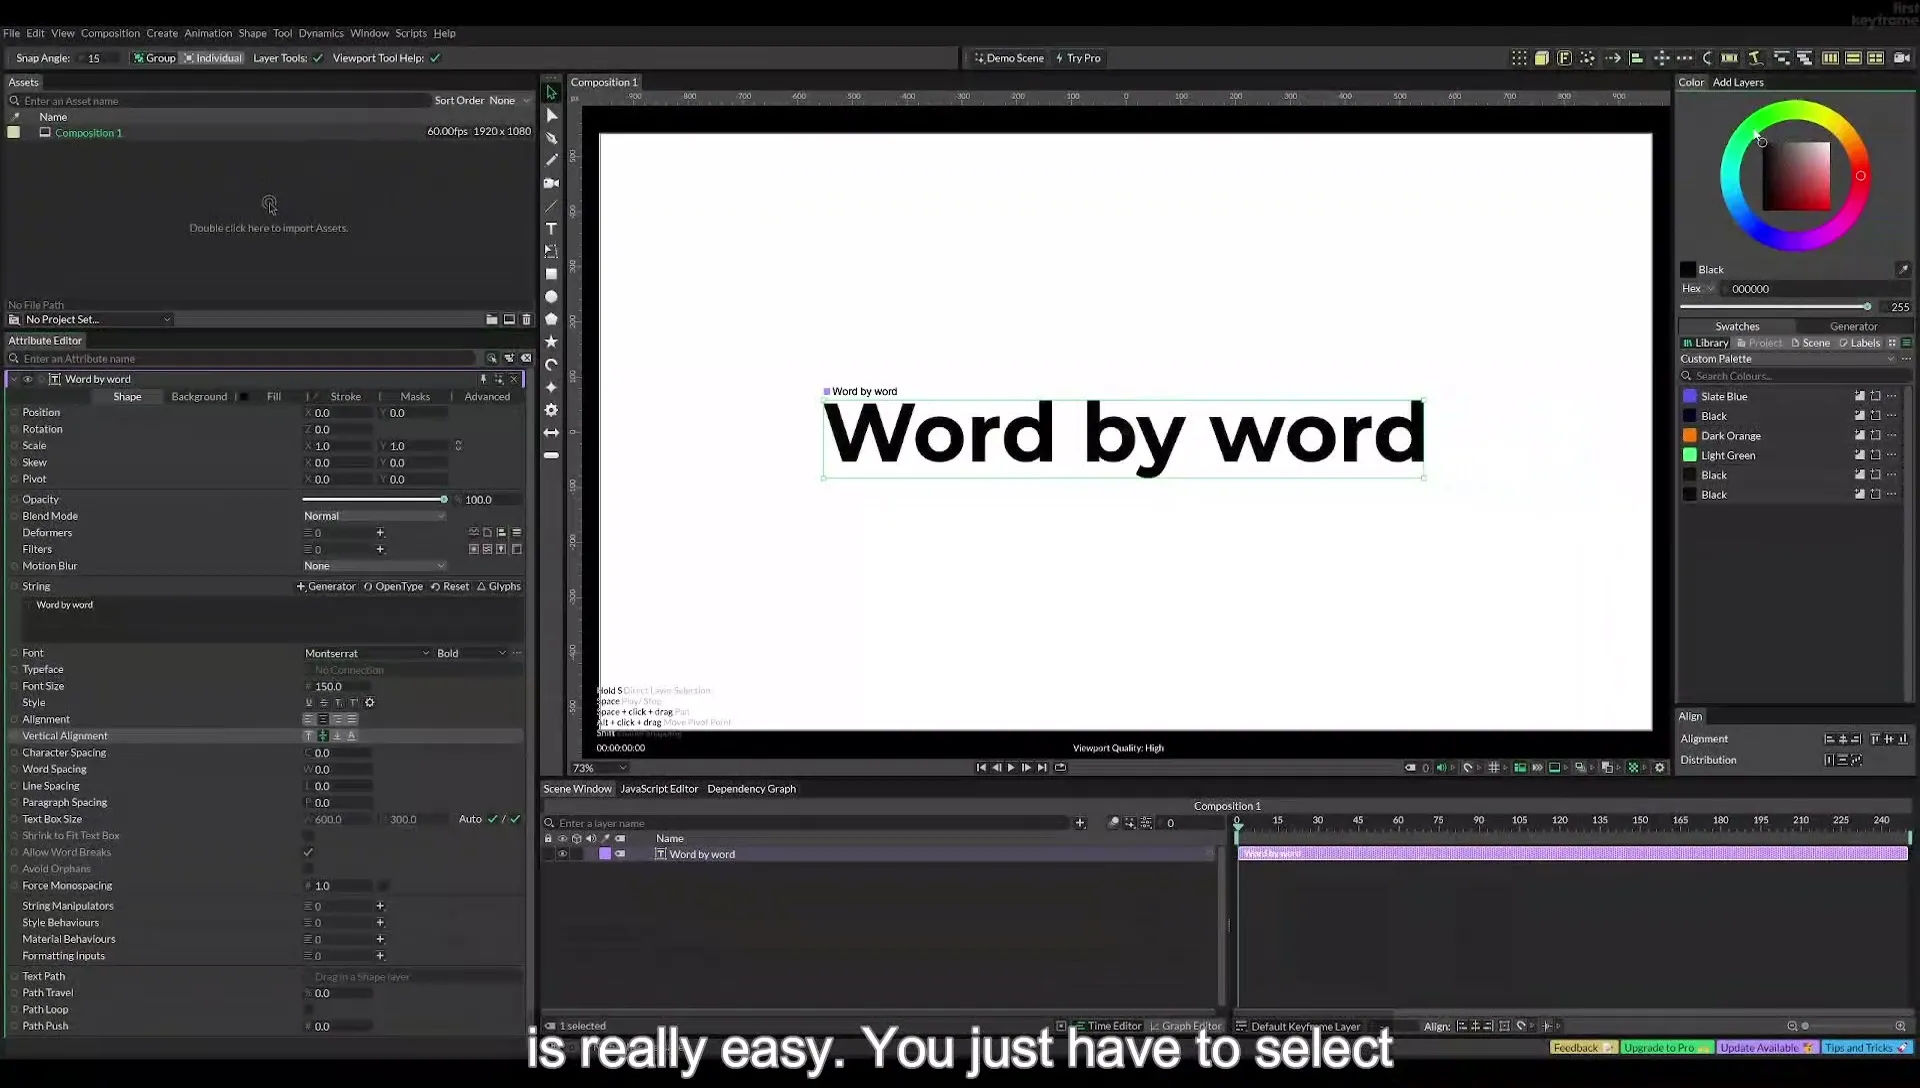Screen dimensions: 1920x1088
Task: Click the Upgrade to Pro link
Action: click(x=1667, y=1047)
